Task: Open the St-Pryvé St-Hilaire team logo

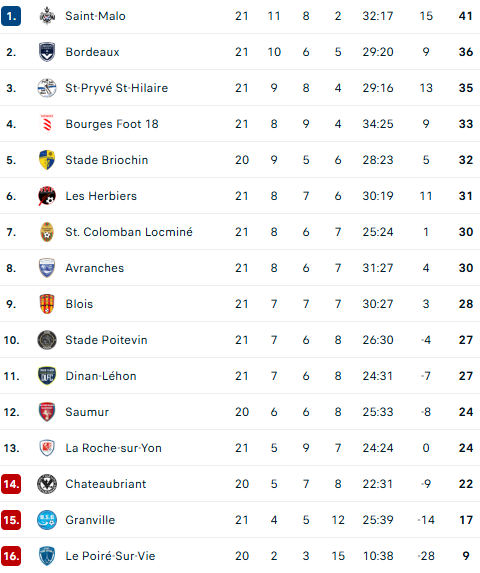Action: click(x=47, y=88)
